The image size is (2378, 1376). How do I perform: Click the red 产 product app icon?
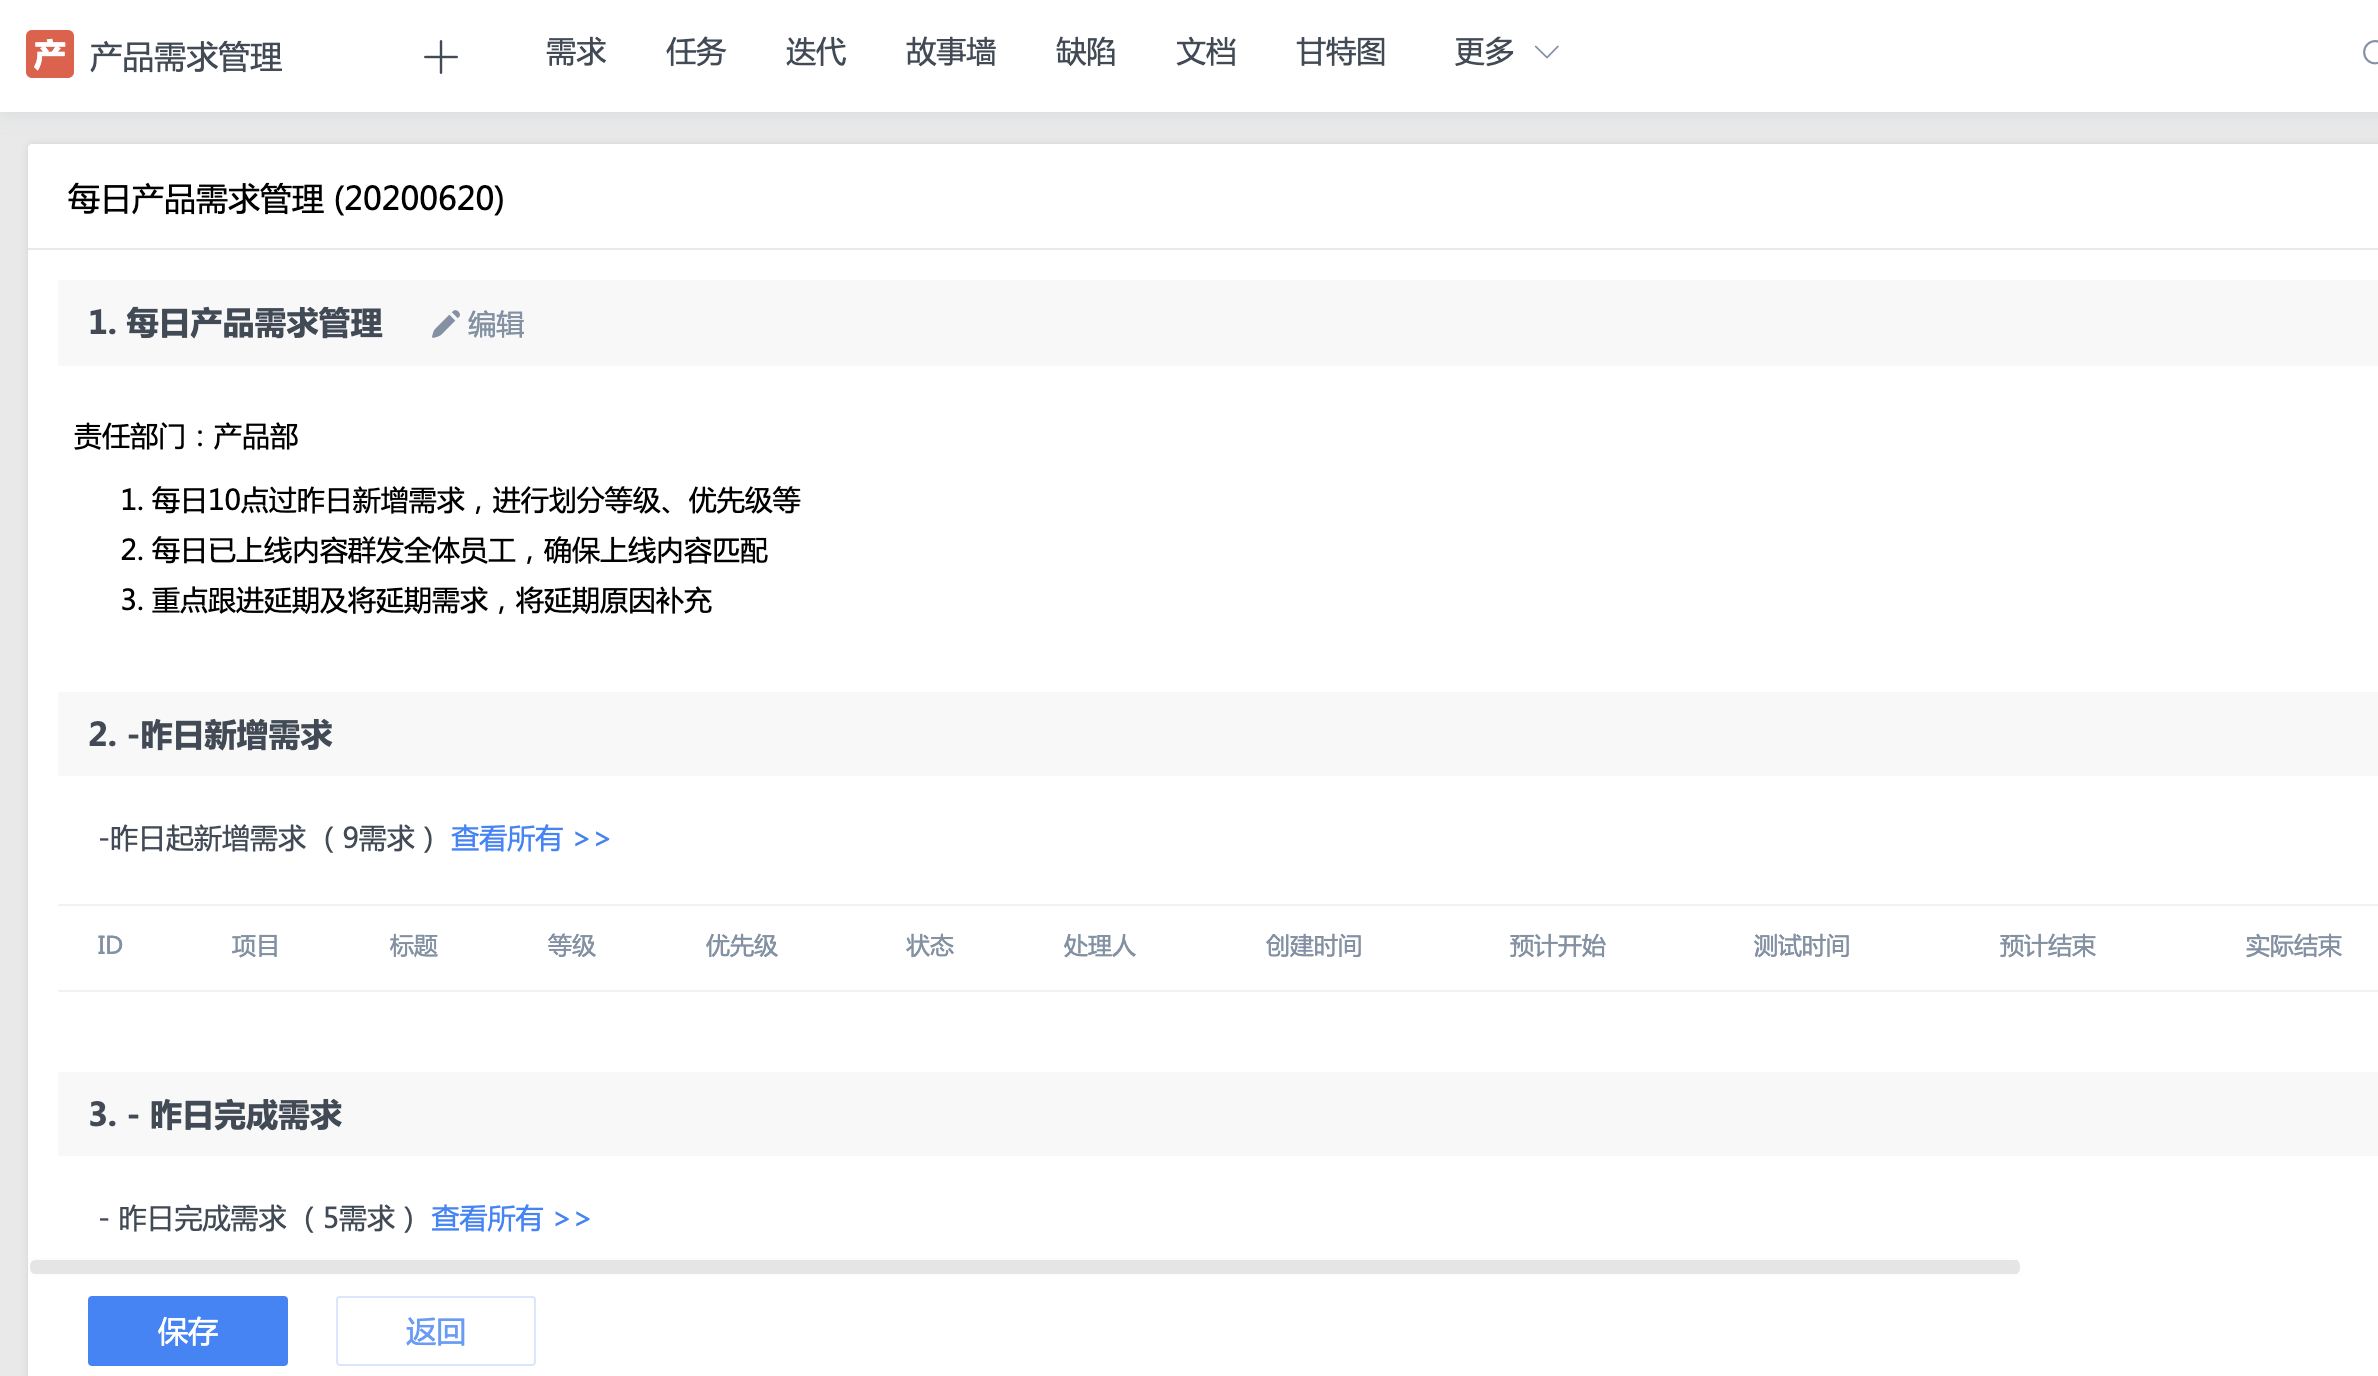click(x=51, y=55)
